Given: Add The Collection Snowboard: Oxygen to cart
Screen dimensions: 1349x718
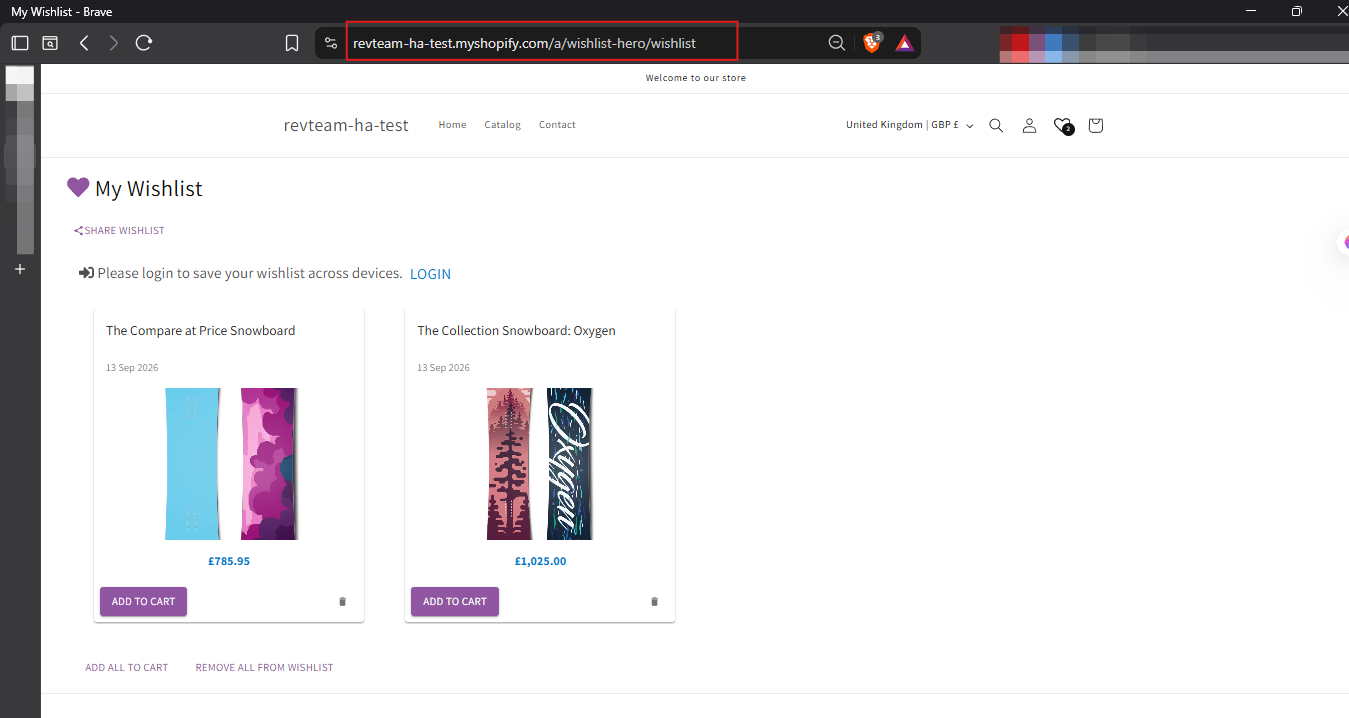Looking at the screenshot, I should point(455,602).
